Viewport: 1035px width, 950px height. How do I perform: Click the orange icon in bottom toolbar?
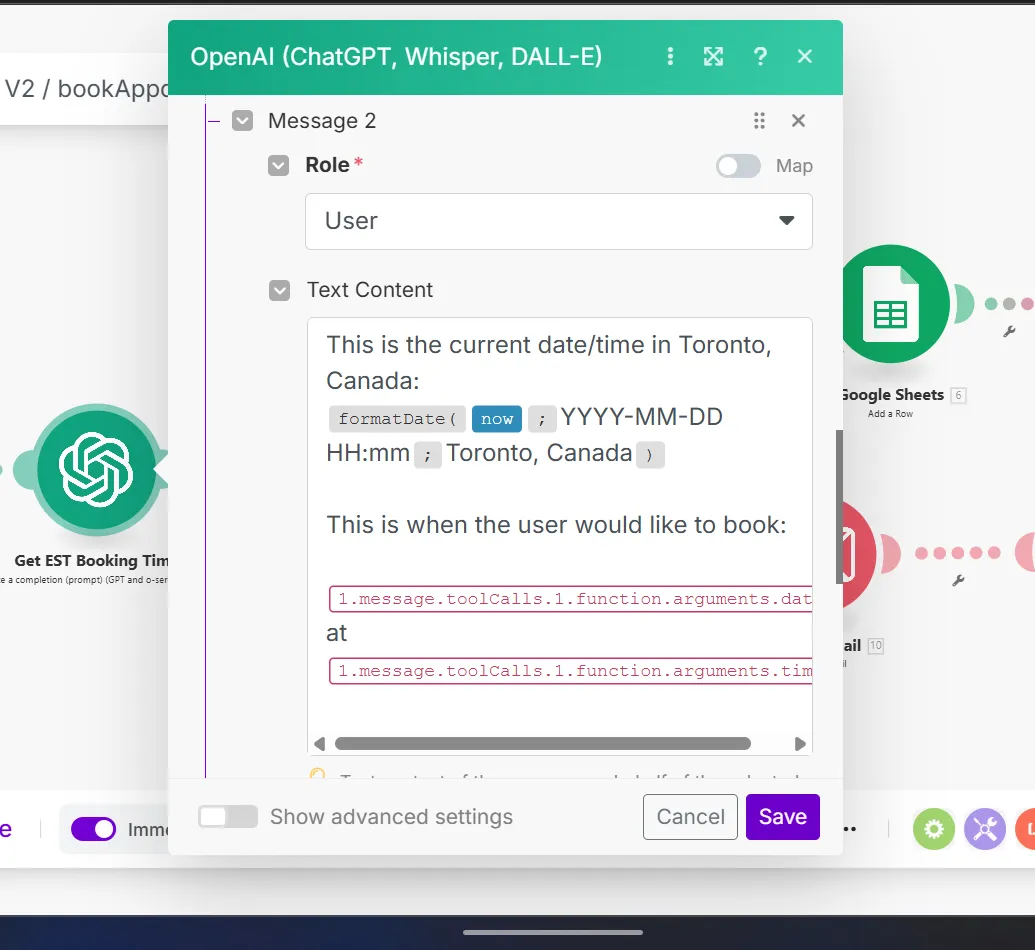click(1025, 829)
